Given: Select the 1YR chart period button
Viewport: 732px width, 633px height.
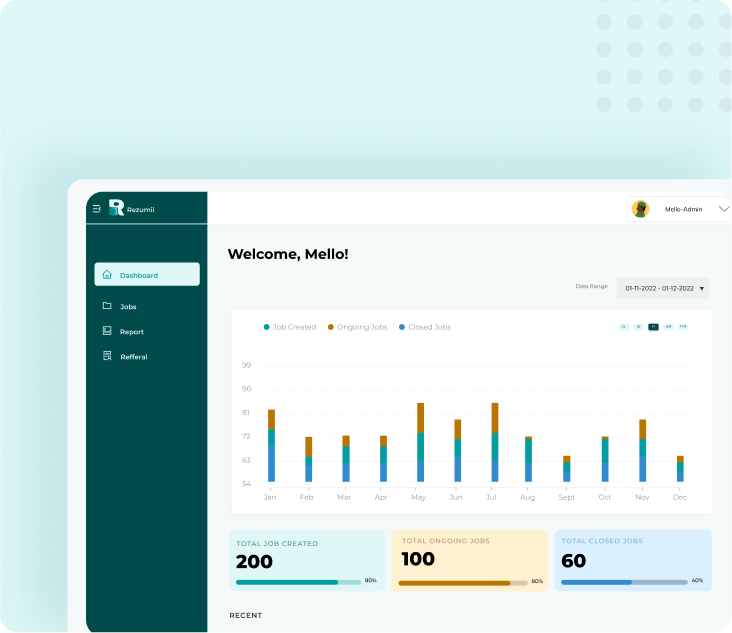Looking at the screenshot, I should point(683,327).
